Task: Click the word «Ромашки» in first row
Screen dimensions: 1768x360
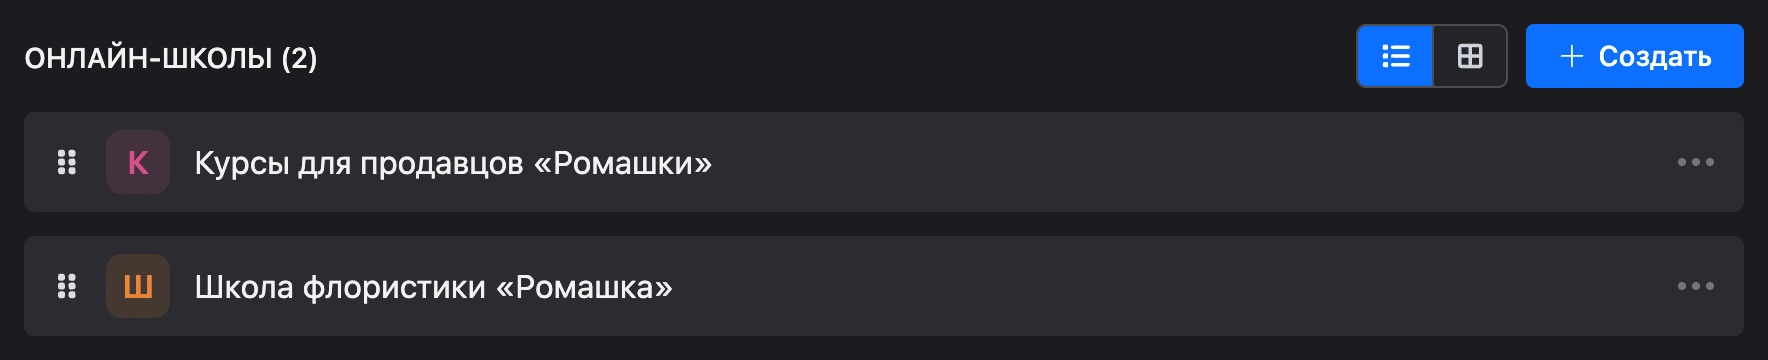Action: (623, 163)
